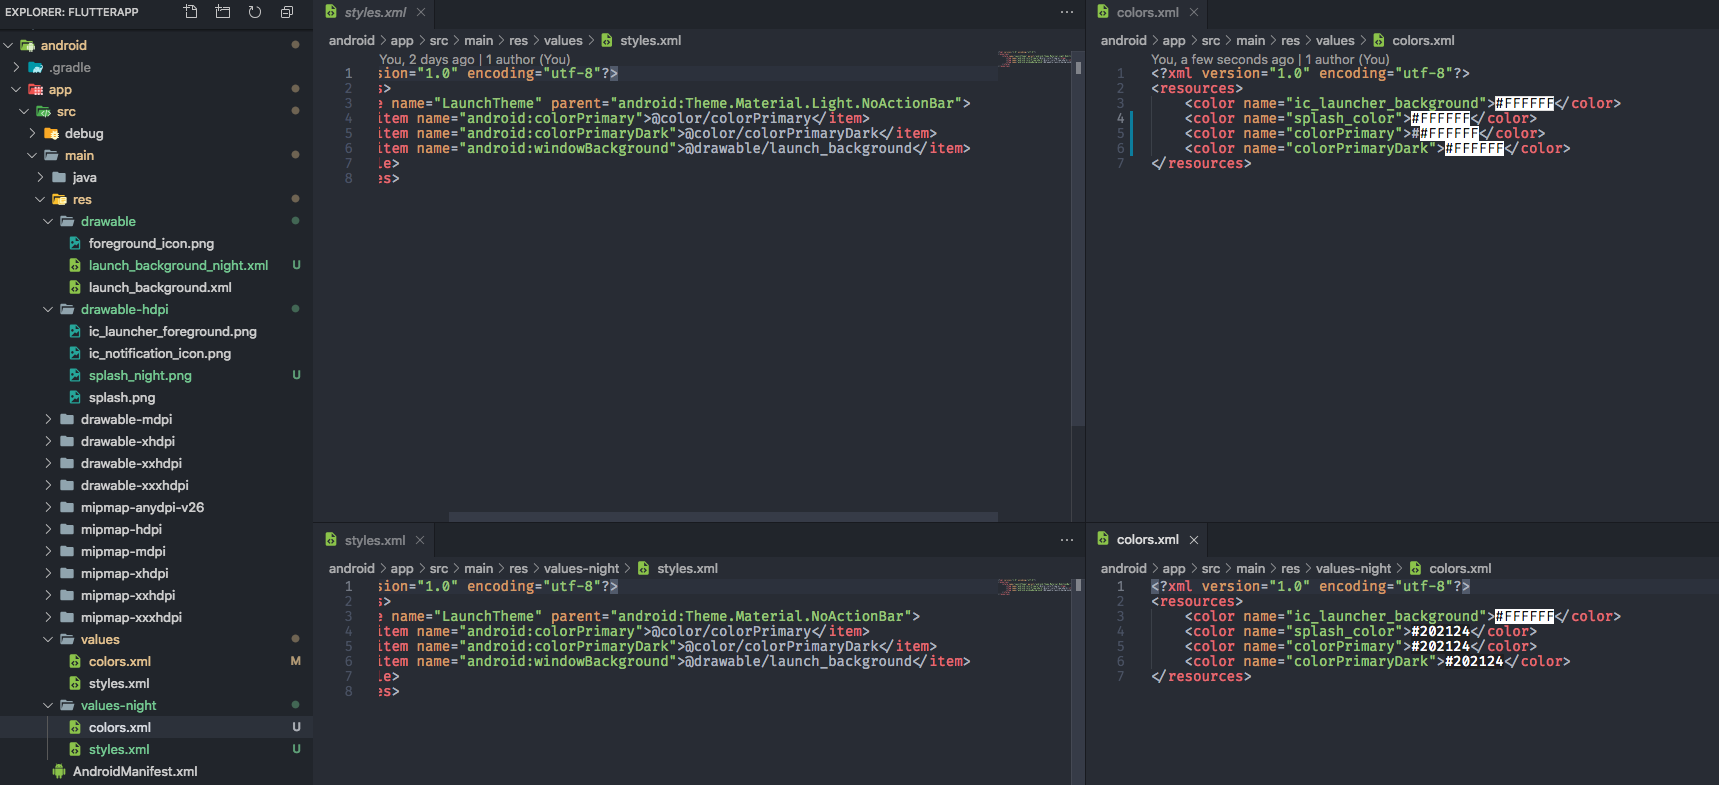
Task: Click splash_color #202124 value in night colors.xml
Action: [x=1440, y=631]
